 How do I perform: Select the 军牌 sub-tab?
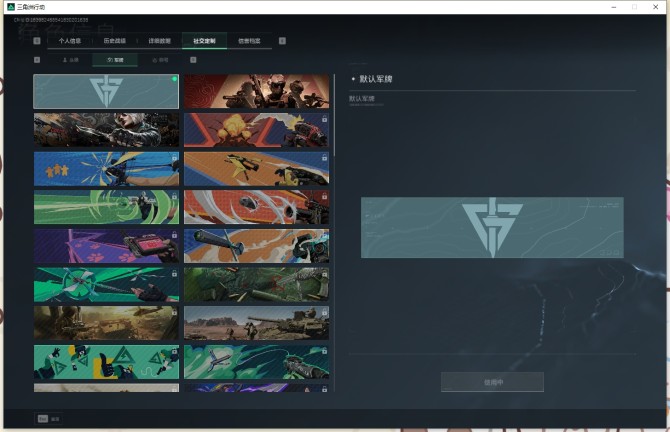pyautogui.click(x=115, y=60)
